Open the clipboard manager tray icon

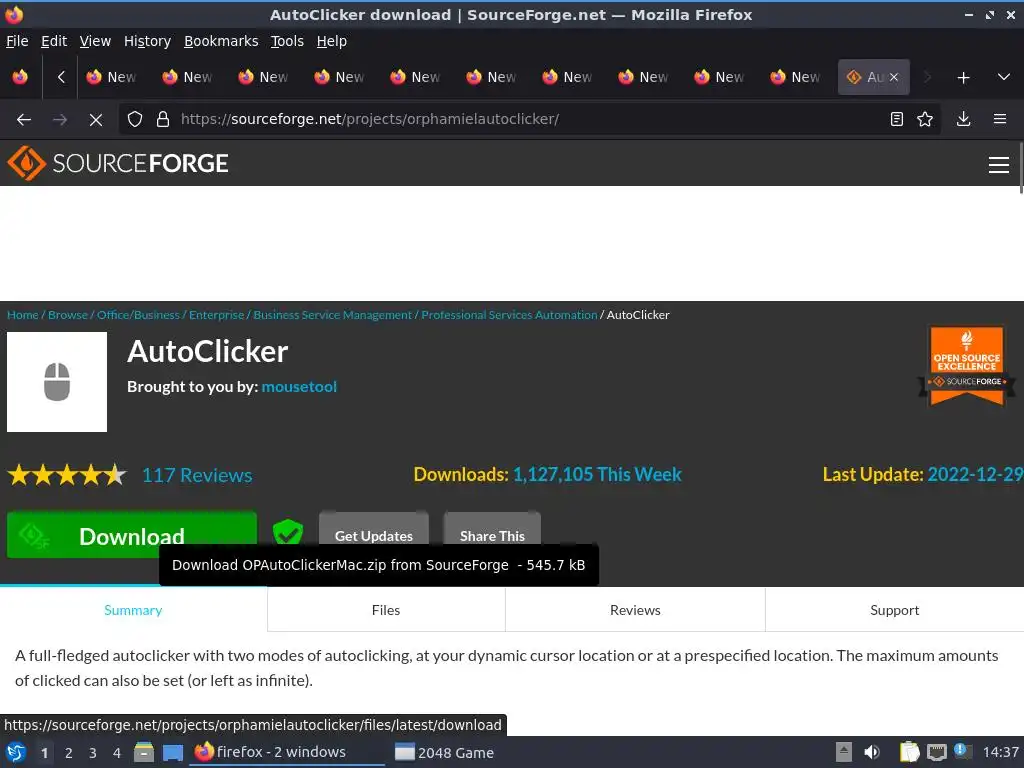(909, 752)
